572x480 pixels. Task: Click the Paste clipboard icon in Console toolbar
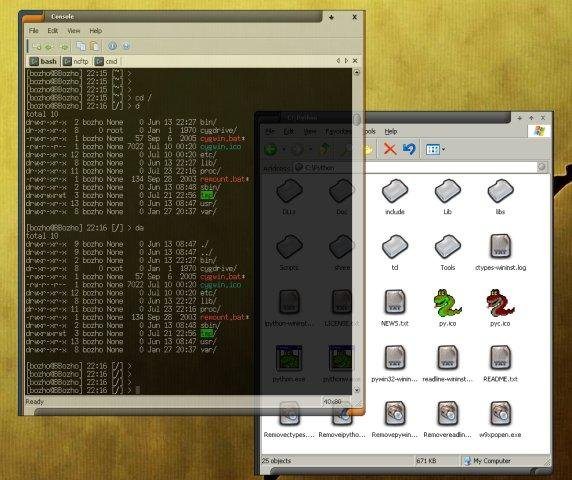click(94, 46)
